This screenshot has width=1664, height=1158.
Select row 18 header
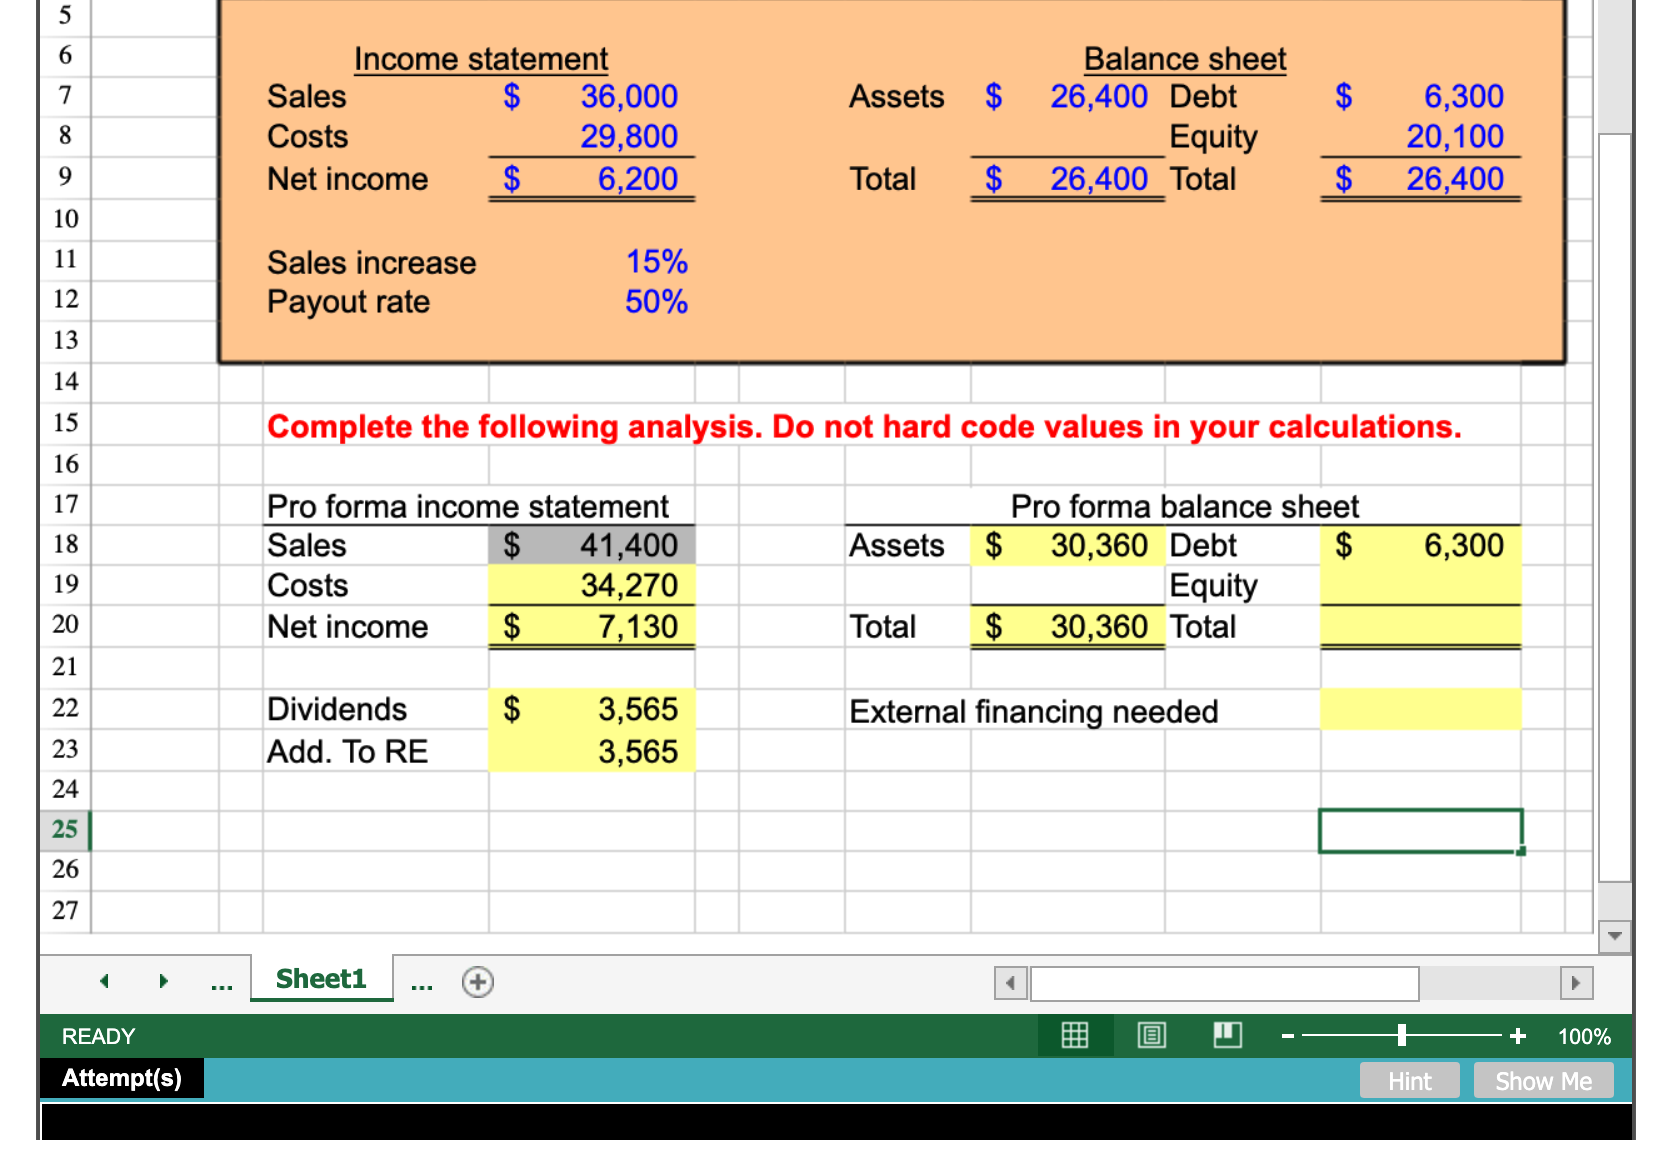pos(65,544)
